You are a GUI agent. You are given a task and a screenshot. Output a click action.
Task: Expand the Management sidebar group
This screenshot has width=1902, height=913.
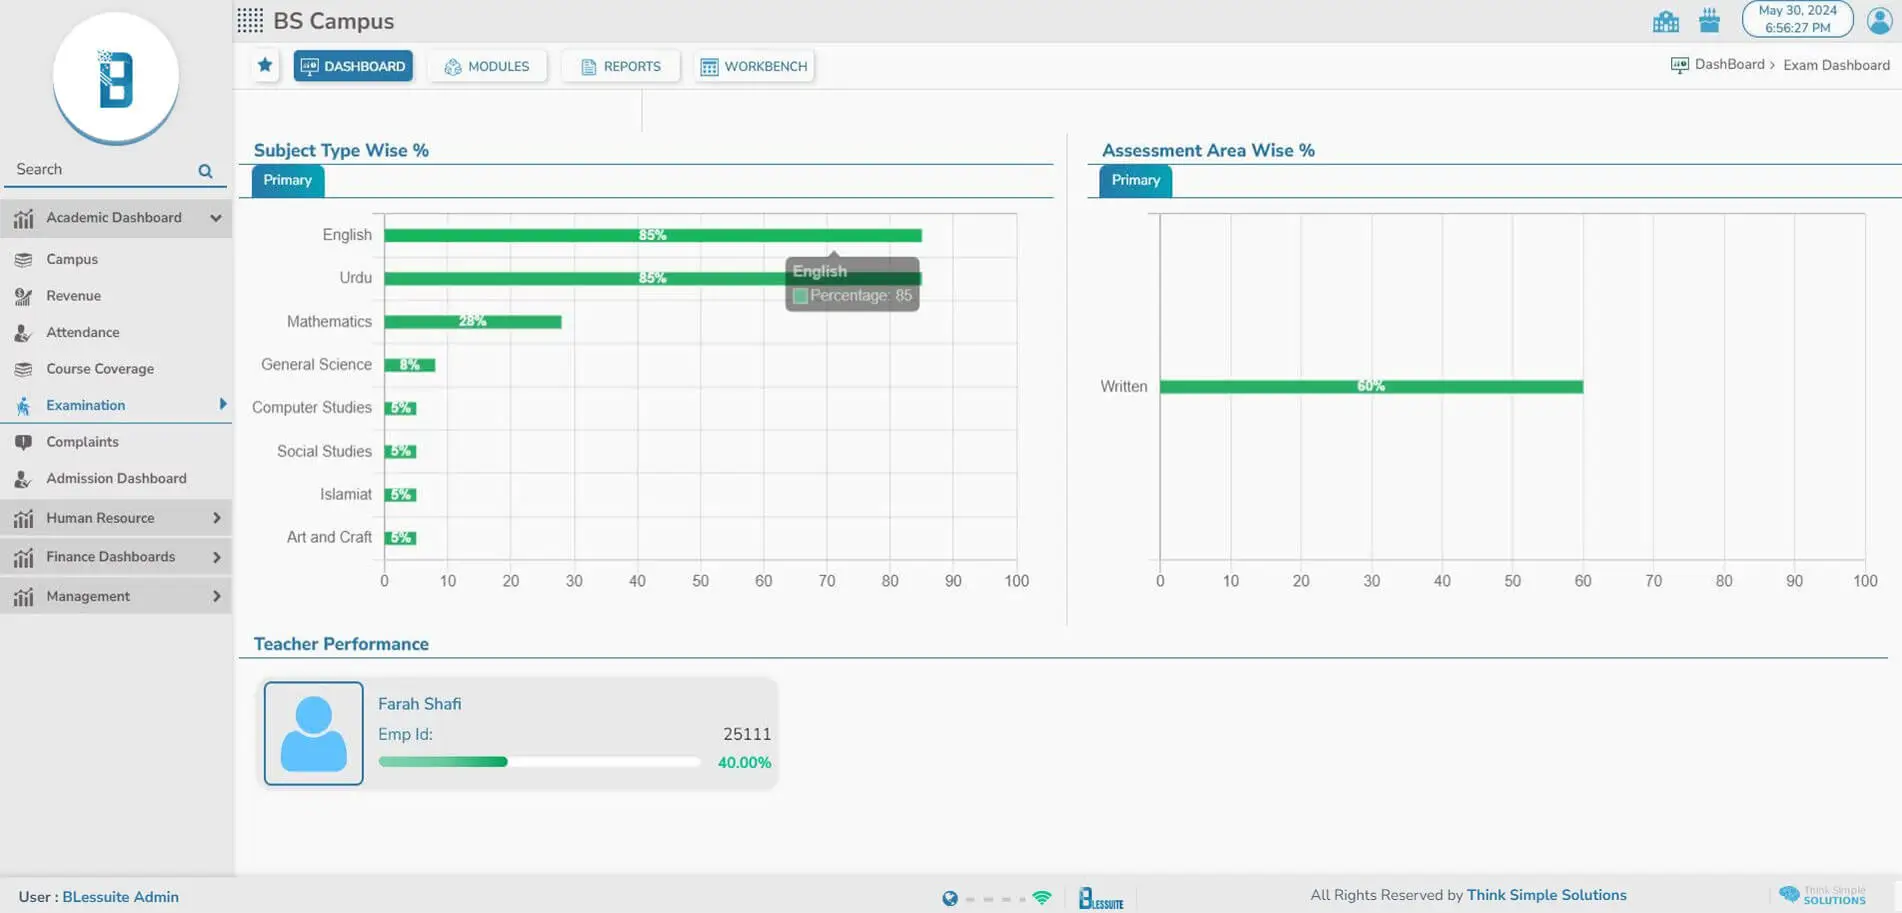[216, 596]
